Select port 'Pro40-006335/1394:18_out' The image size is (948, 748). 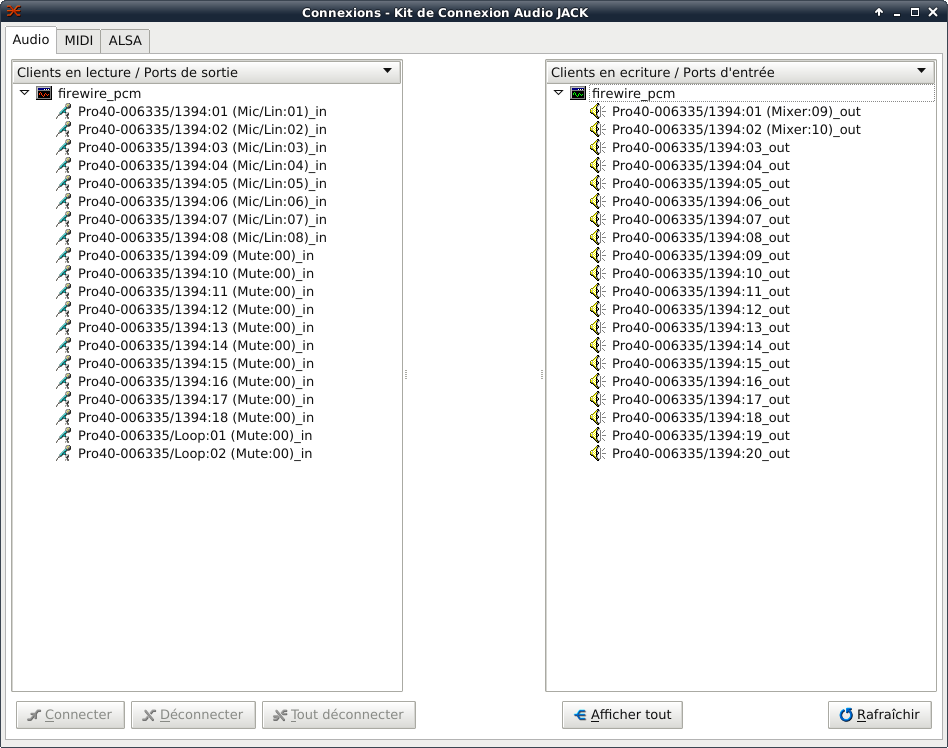701,418
